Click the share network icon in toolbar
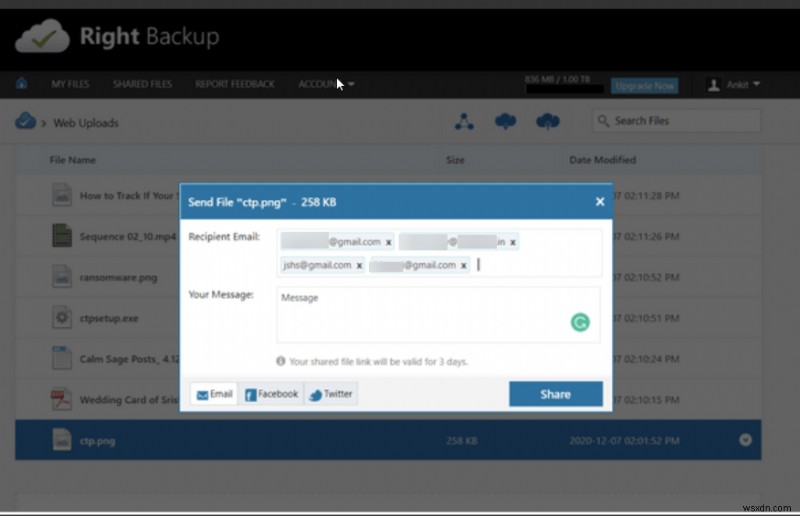The image size is (800, 516). [464, 121]
